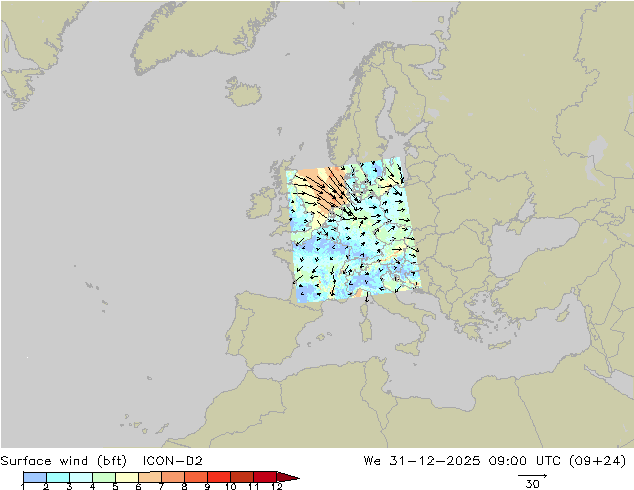The width and height of the screenshot is (634, 490).
Task: Click the dark red arrow end of the legend
Action: [x=288, y=477]
